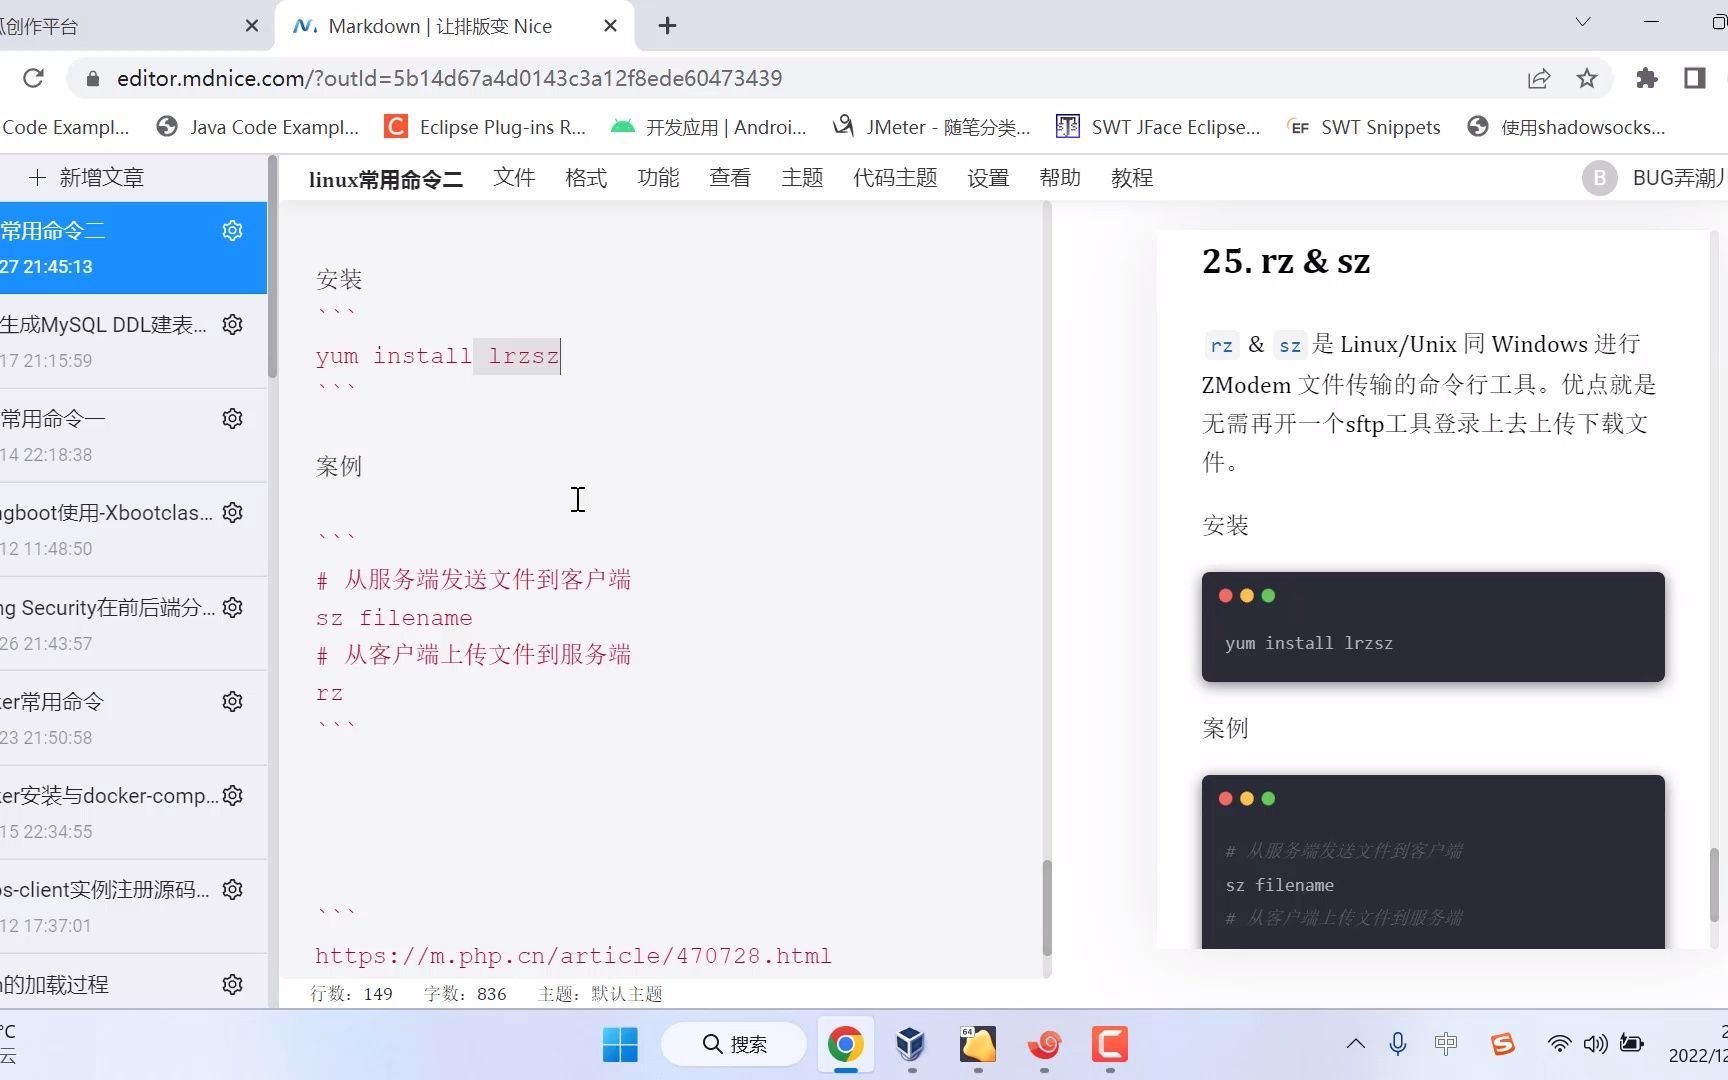Open the 设置 menu

[x=988, y=178]
